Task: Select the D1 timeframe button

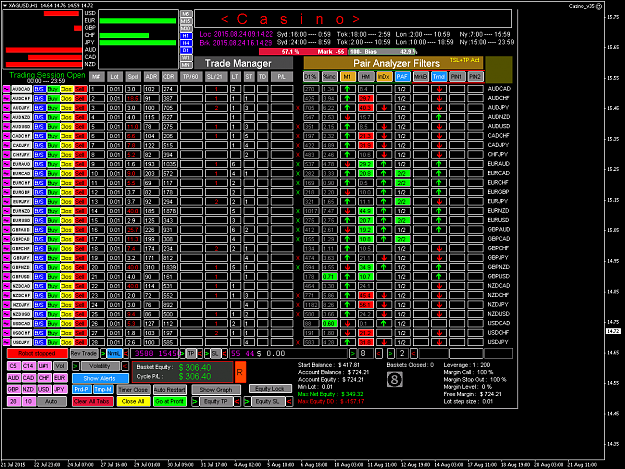Action: [186, 51]
